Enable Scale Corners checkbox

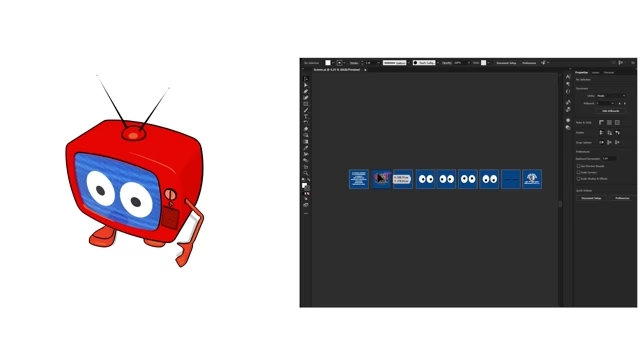click(x=578, y=172)
